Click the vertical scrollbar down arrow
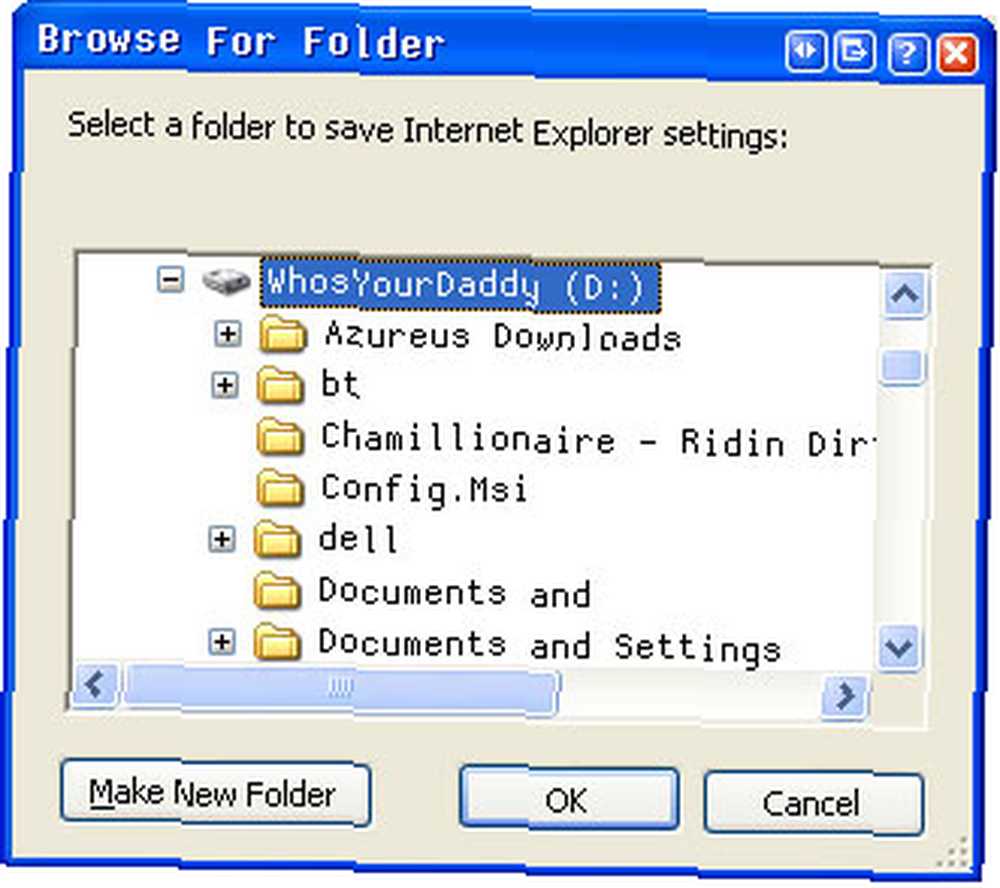The width and height of the screenshot is (1000, 888). 899,648
